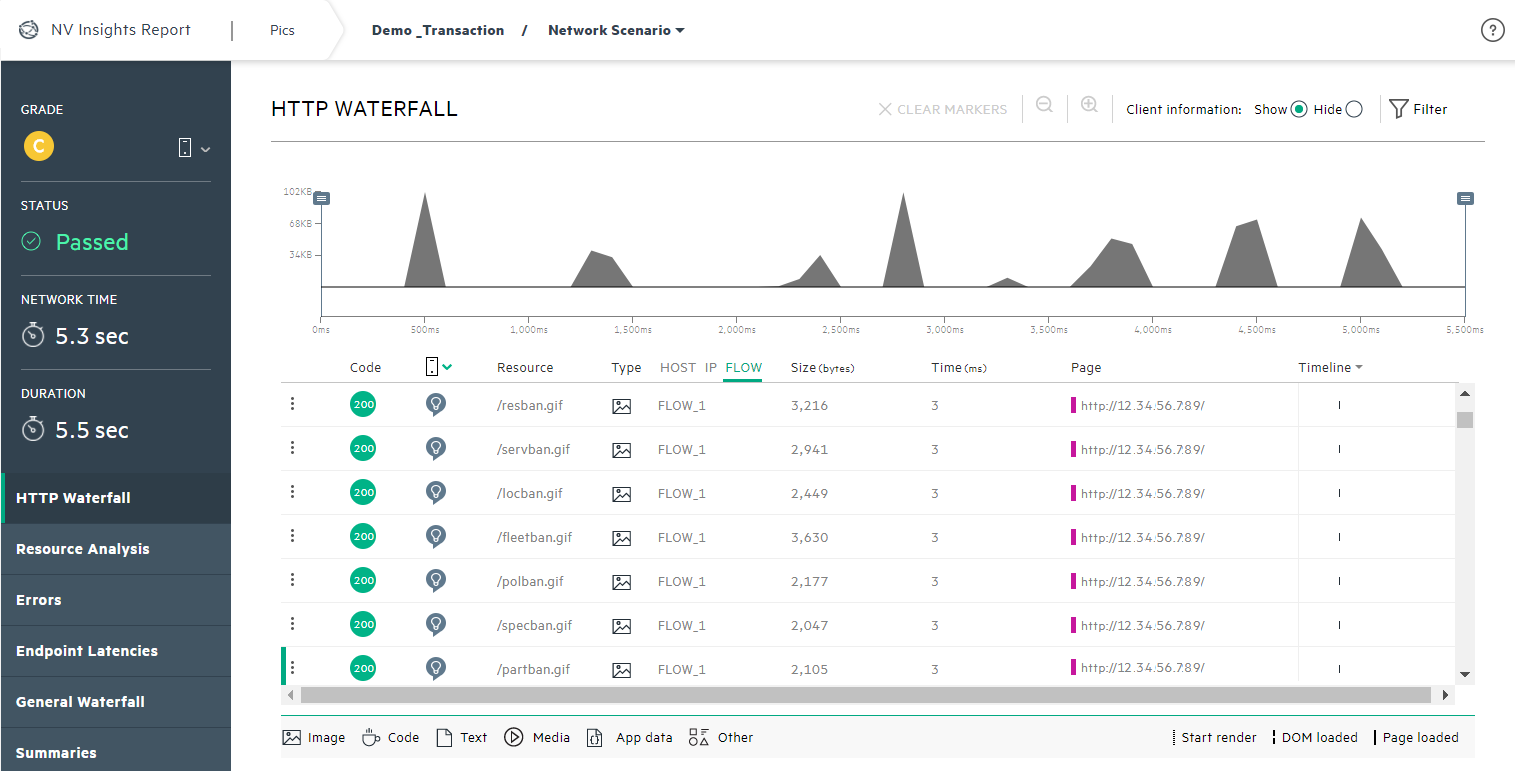
Task: Sort by the Timeline column dropdown
Action: click(x=1331, y=368)
